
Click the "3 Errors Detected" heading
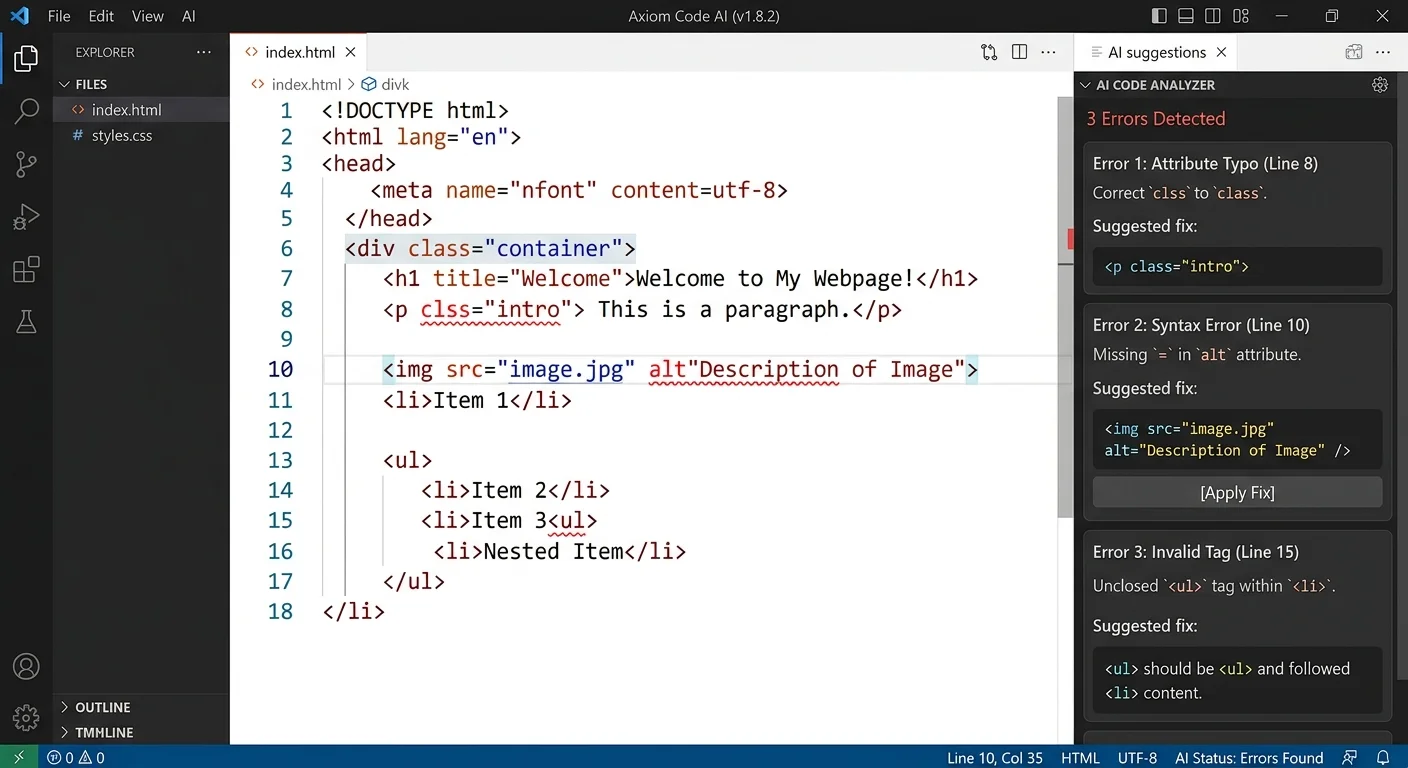click(1155, 118)
